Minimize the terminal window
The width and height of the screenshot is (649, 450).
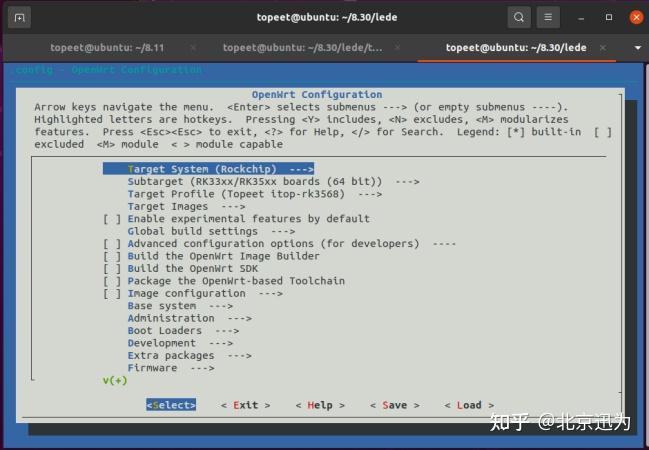pos(581,18)
